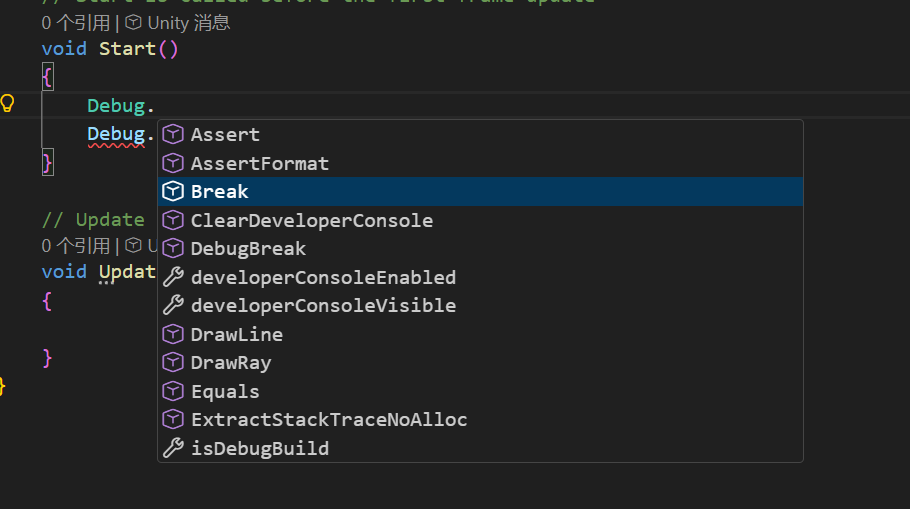Select the Assert method suggestion
The height and width of the screenshot is (509, 910).
481,135
